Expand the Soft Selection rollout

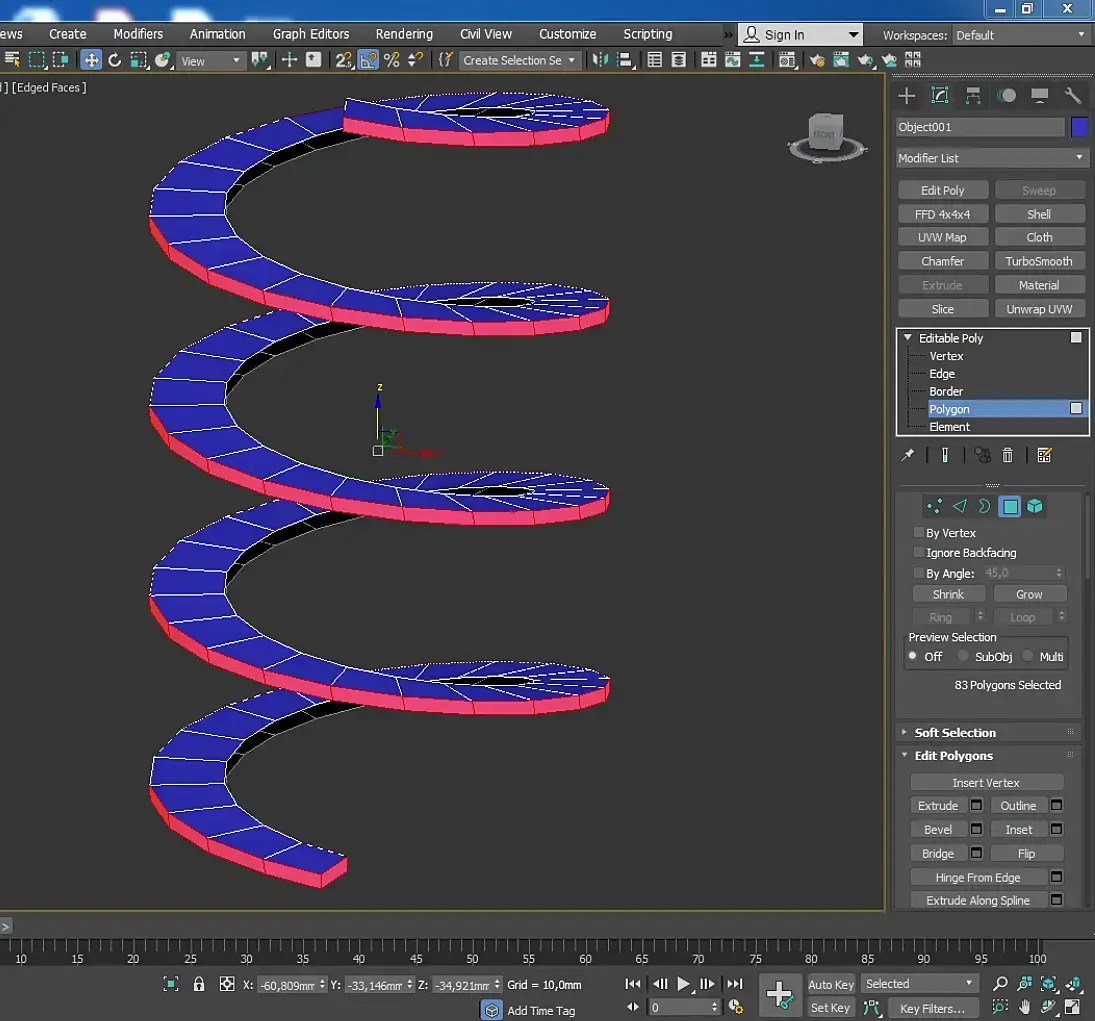955,733
